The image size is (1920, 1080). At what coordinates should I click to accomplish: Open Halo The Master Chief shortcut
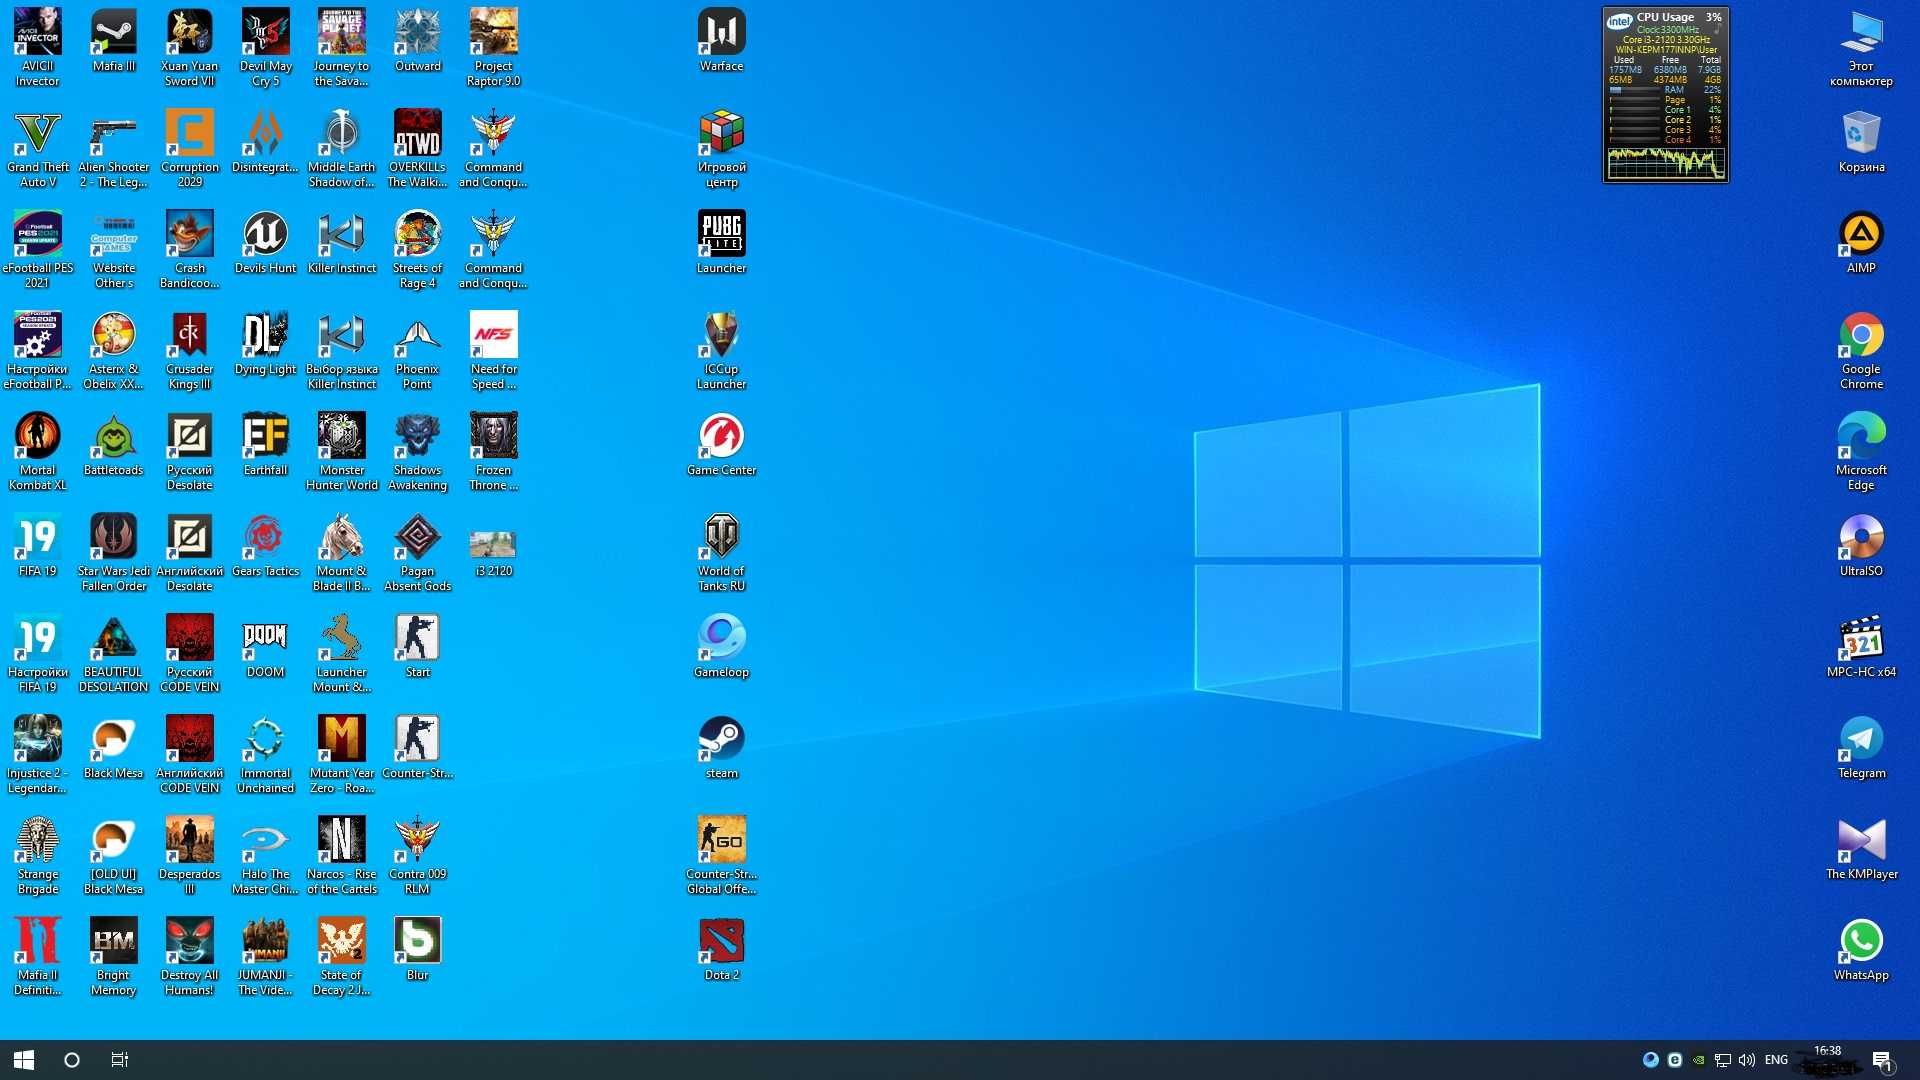click(x=266, y=855)
